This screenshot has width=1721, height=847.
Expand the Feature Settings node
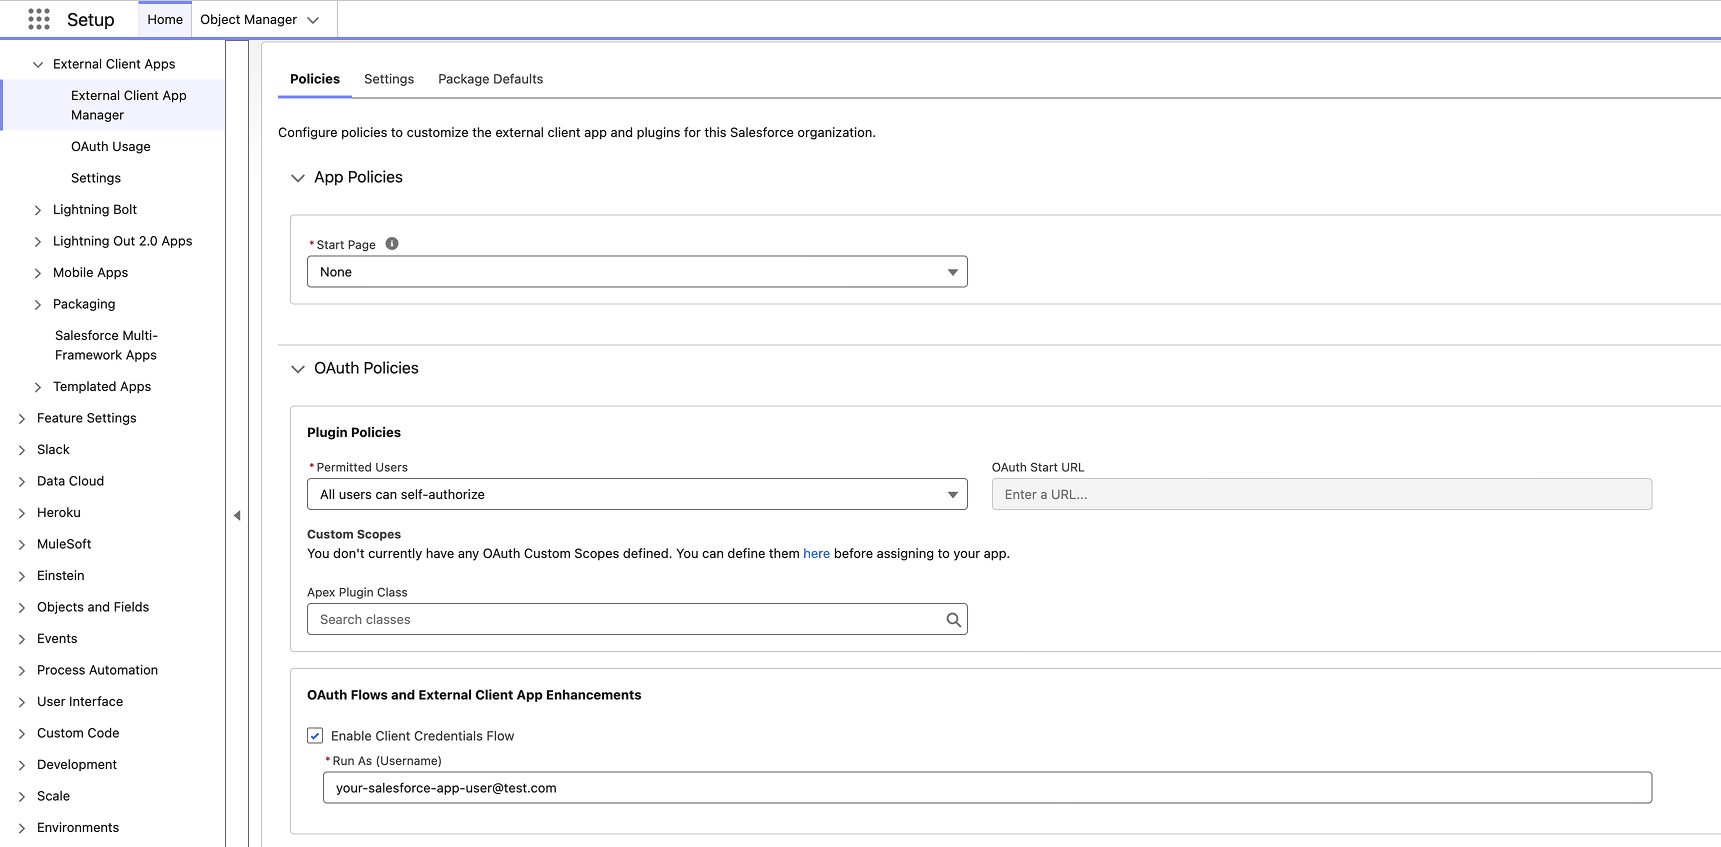pyautogui.click(x=22, y=419)
